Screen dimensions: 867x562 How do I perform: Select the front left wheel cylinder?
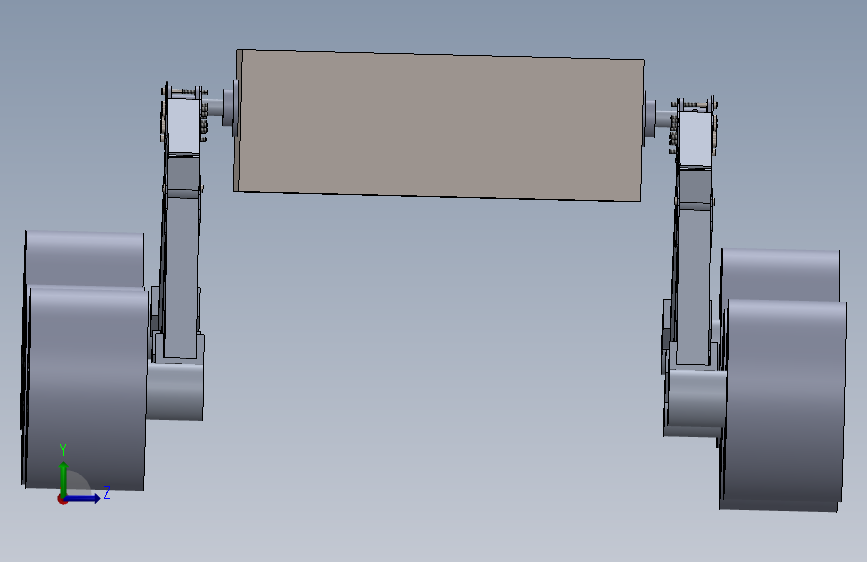click(86, 387)
